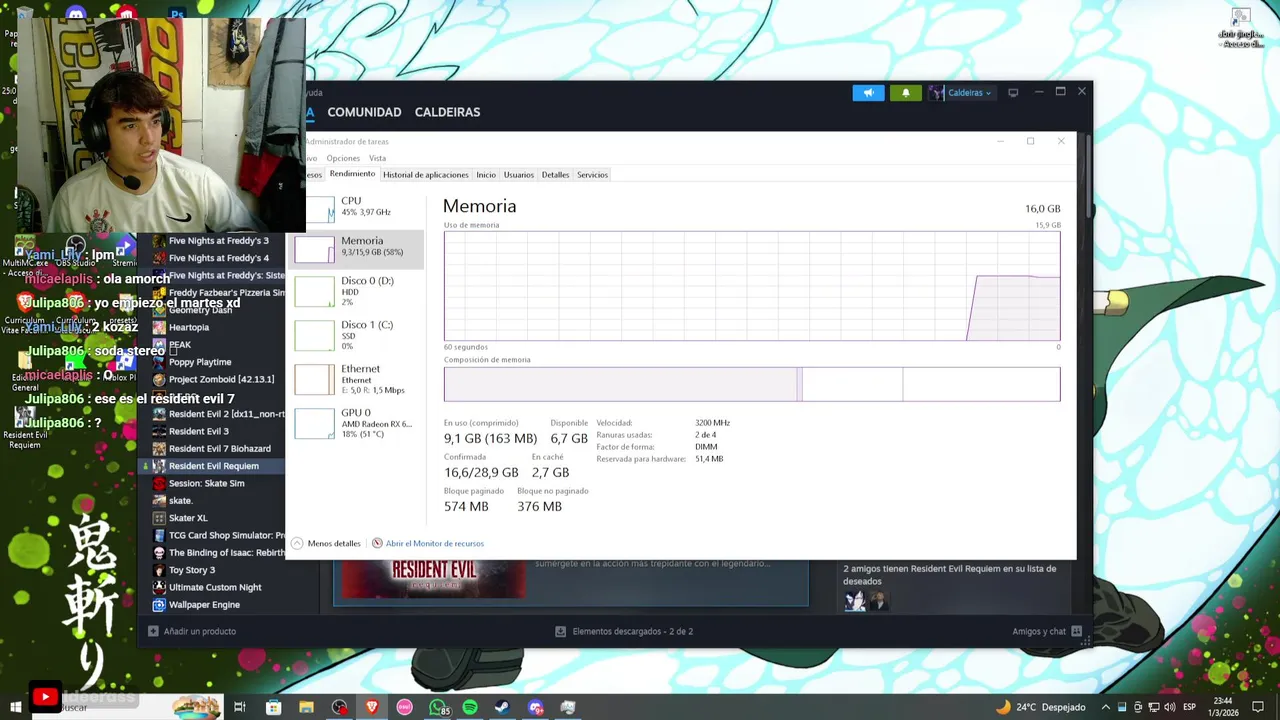The image size is (1280, 720).
Task: Open Task Manager Vista menu
Action: click(377, 158)
